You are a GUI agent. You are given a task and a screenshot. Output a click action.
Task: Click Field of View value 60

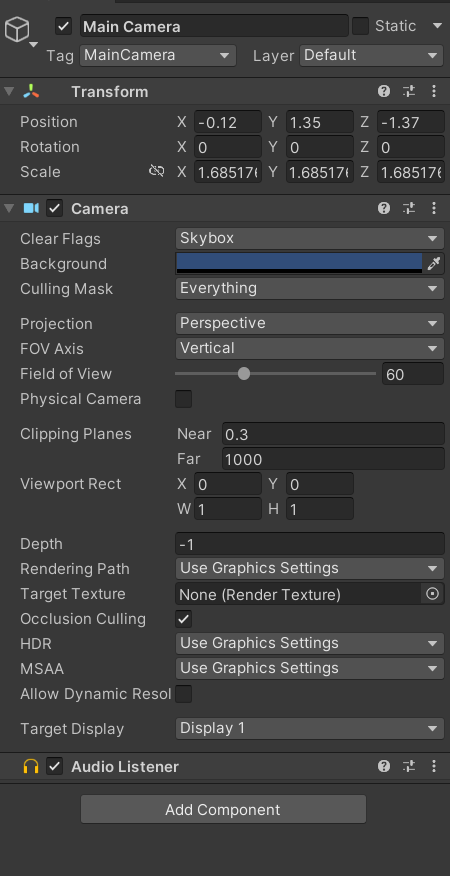413,374
